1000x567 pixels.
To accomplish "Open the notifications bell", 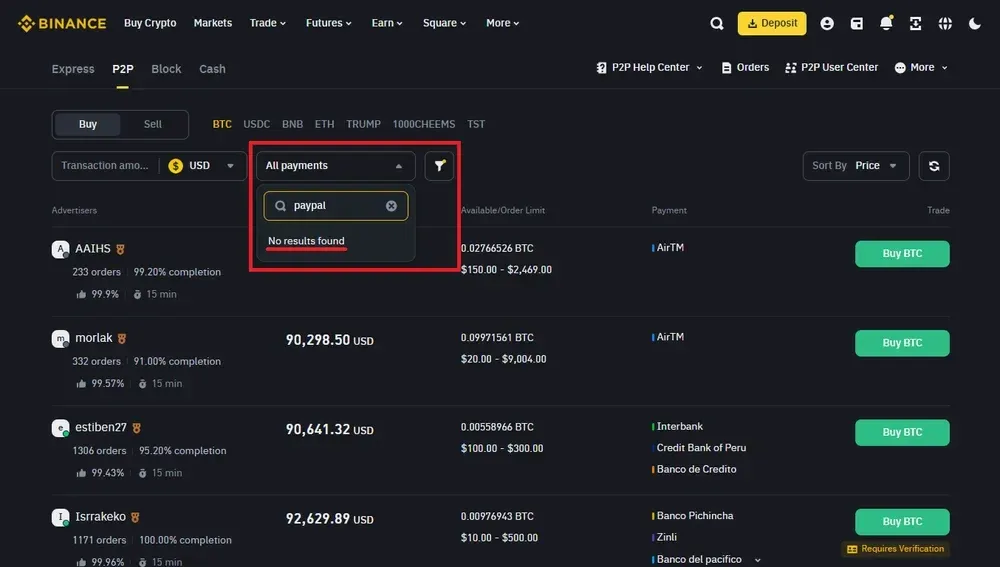I will (x=886, y=23).
